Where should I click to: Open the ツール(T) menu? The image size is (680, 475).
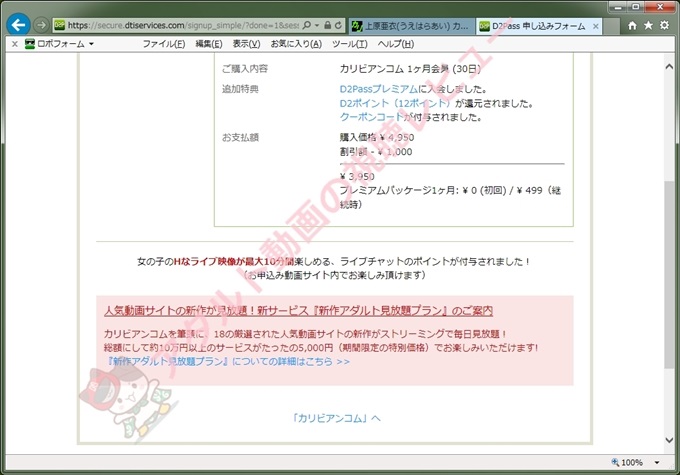tap(350, 44)
